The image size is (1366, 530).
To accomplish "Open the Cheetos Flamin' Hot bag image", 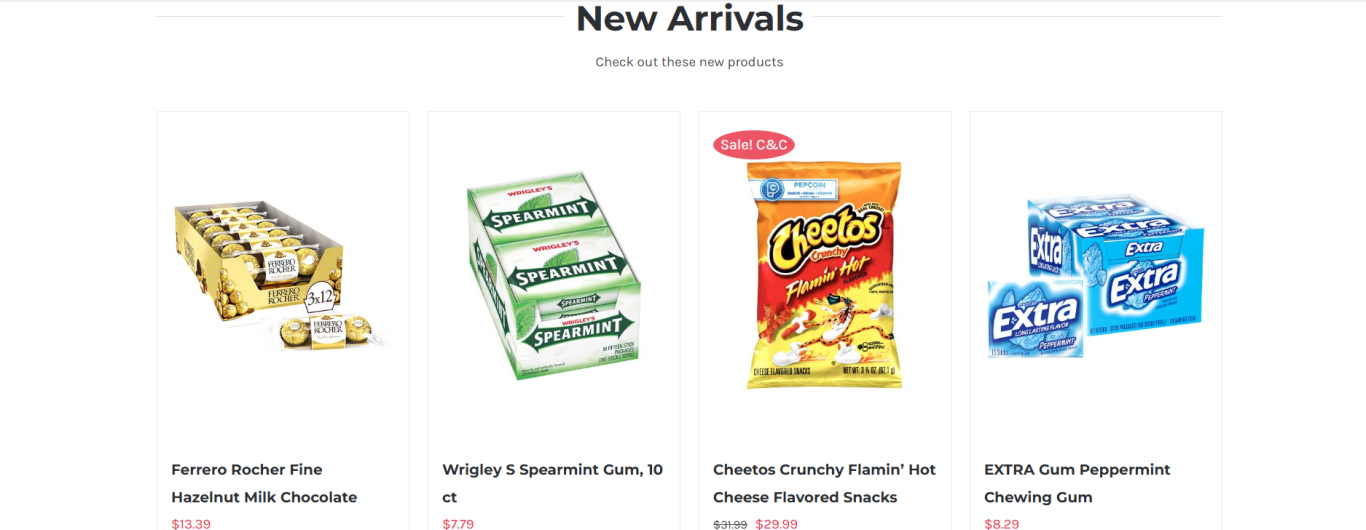I will pyautogui.click(x=825, y=275).
